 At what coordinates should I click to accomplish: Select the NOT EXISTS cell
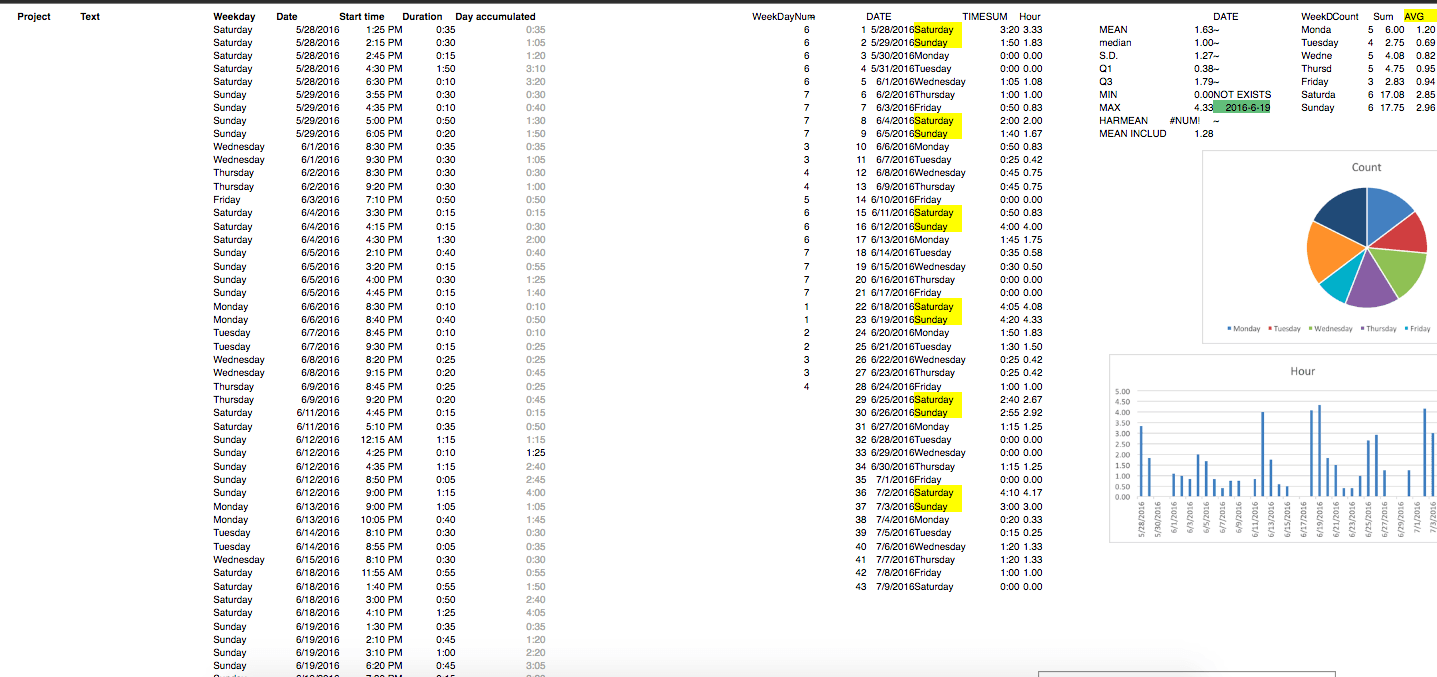pyautogui.click(x=1242, y=95)
